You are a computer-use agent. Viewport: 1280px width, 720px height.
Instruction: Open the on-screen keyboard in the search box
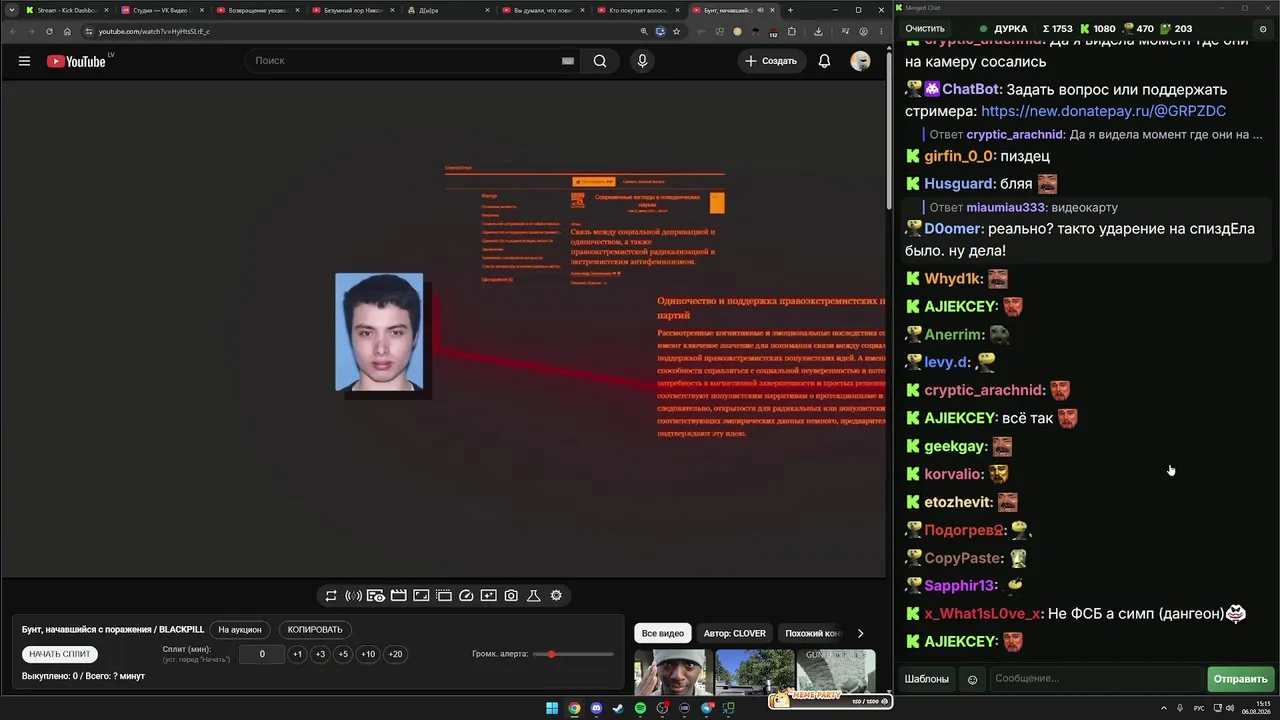[x=568, y=61]
